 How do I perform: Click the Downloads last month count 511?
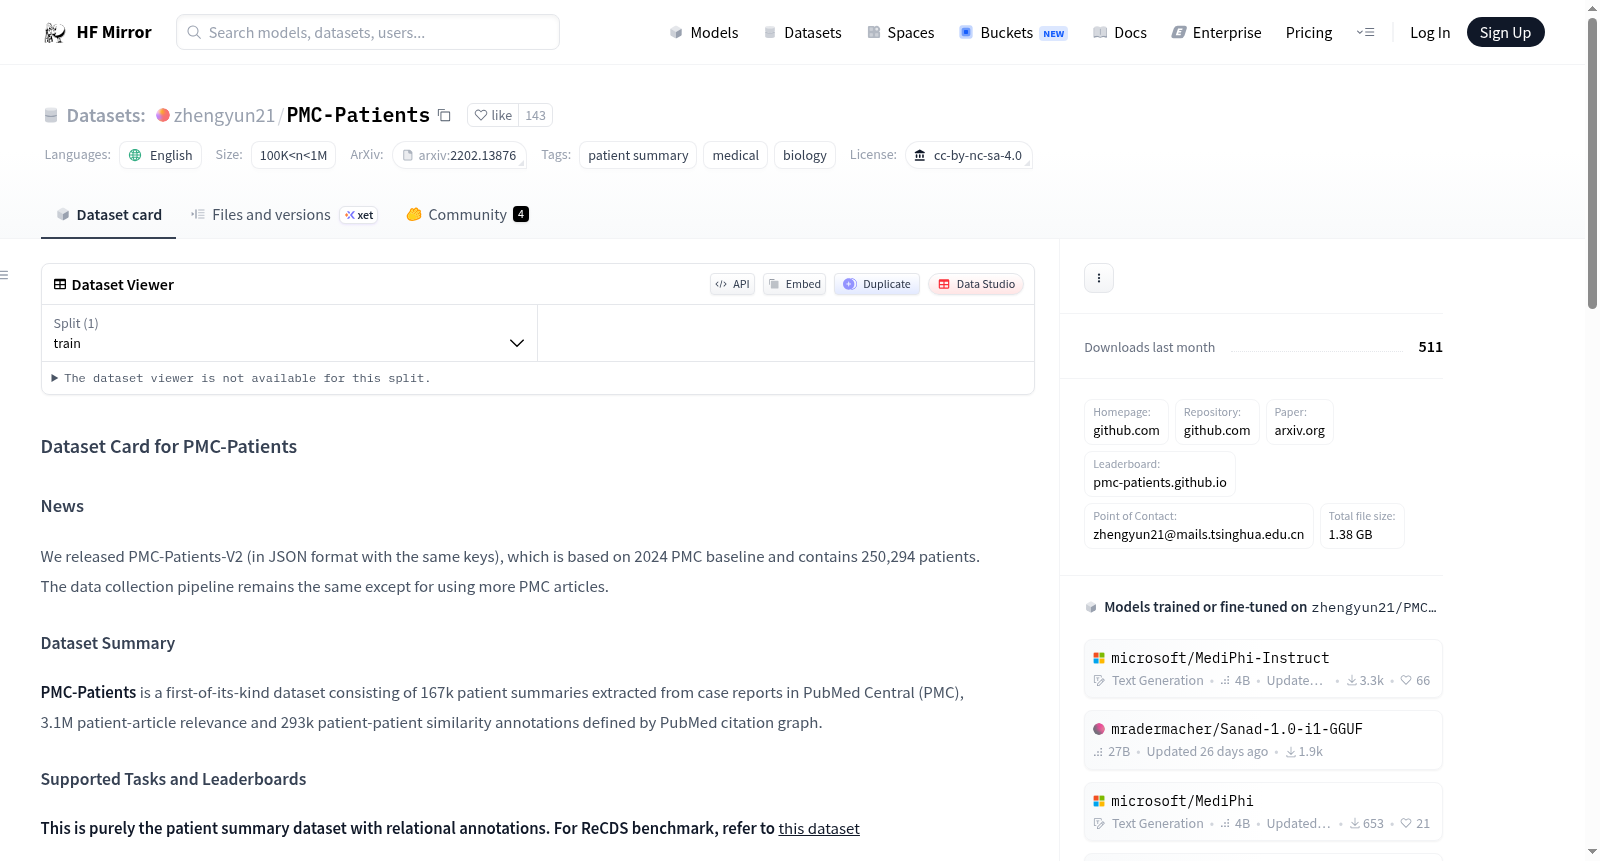(x=1430, y=347)
